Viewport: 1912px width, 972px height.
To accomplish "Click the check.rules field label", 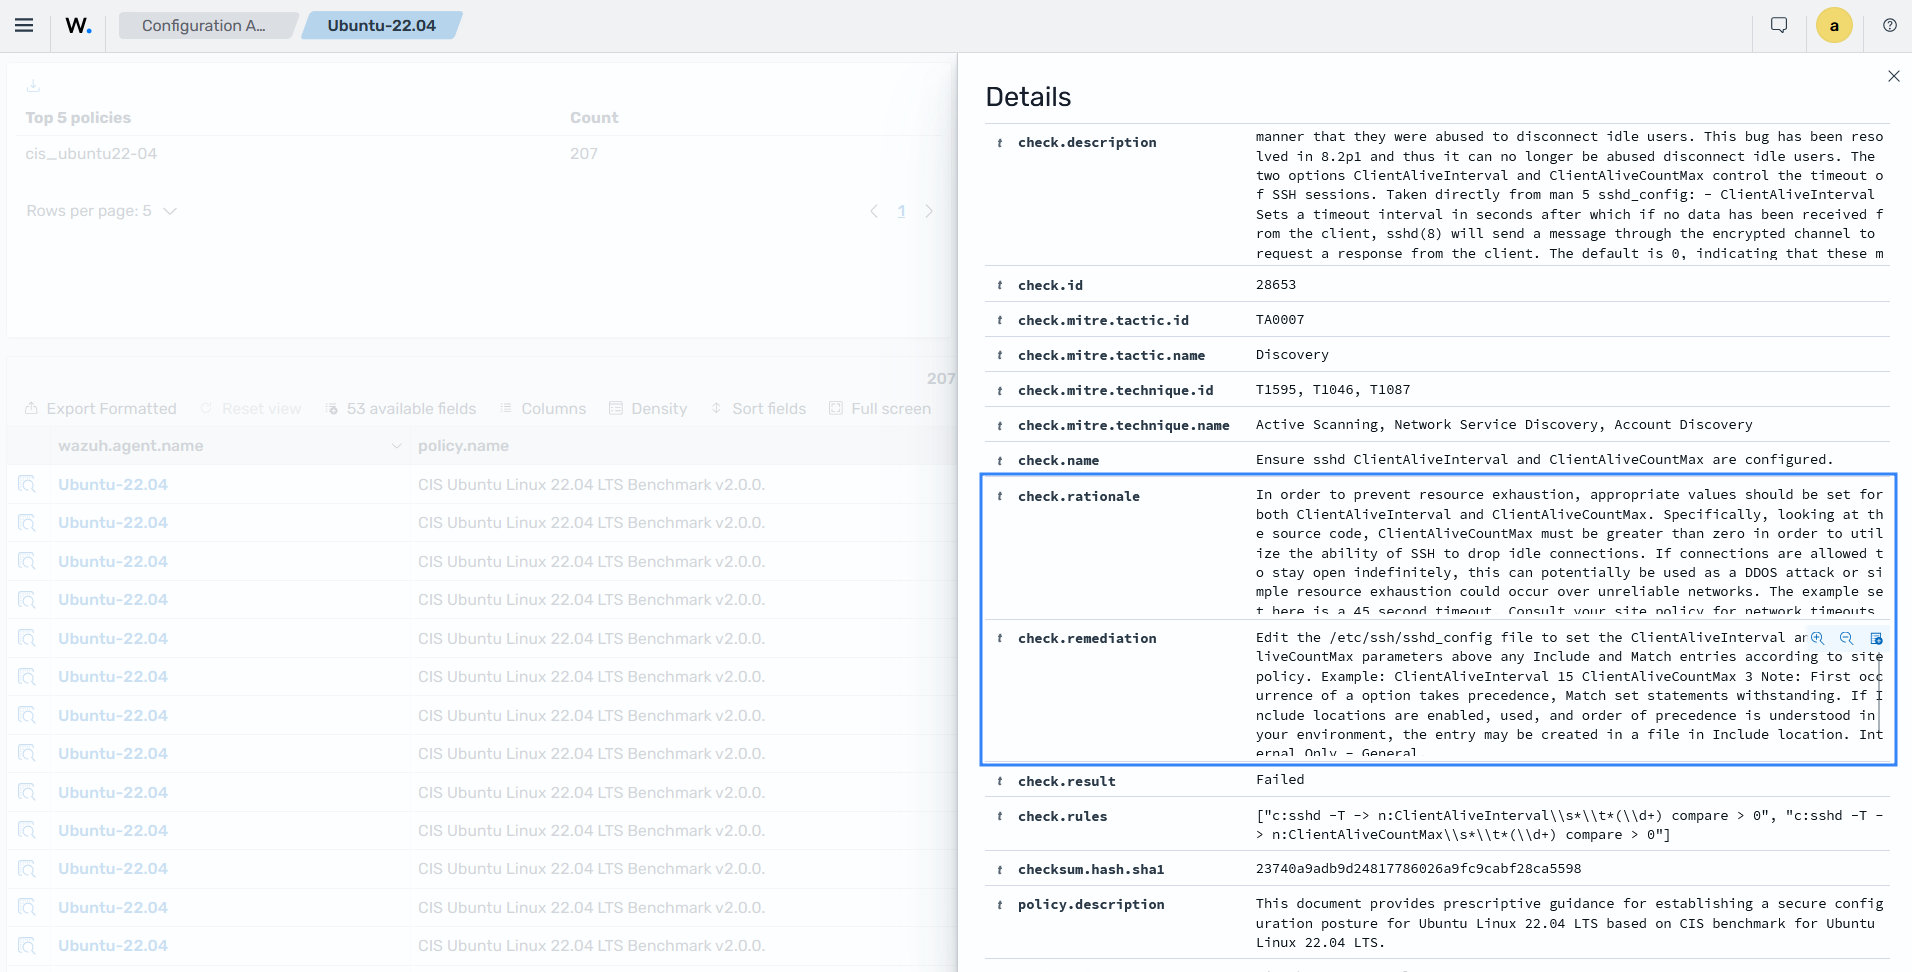I will (1062, 817).
